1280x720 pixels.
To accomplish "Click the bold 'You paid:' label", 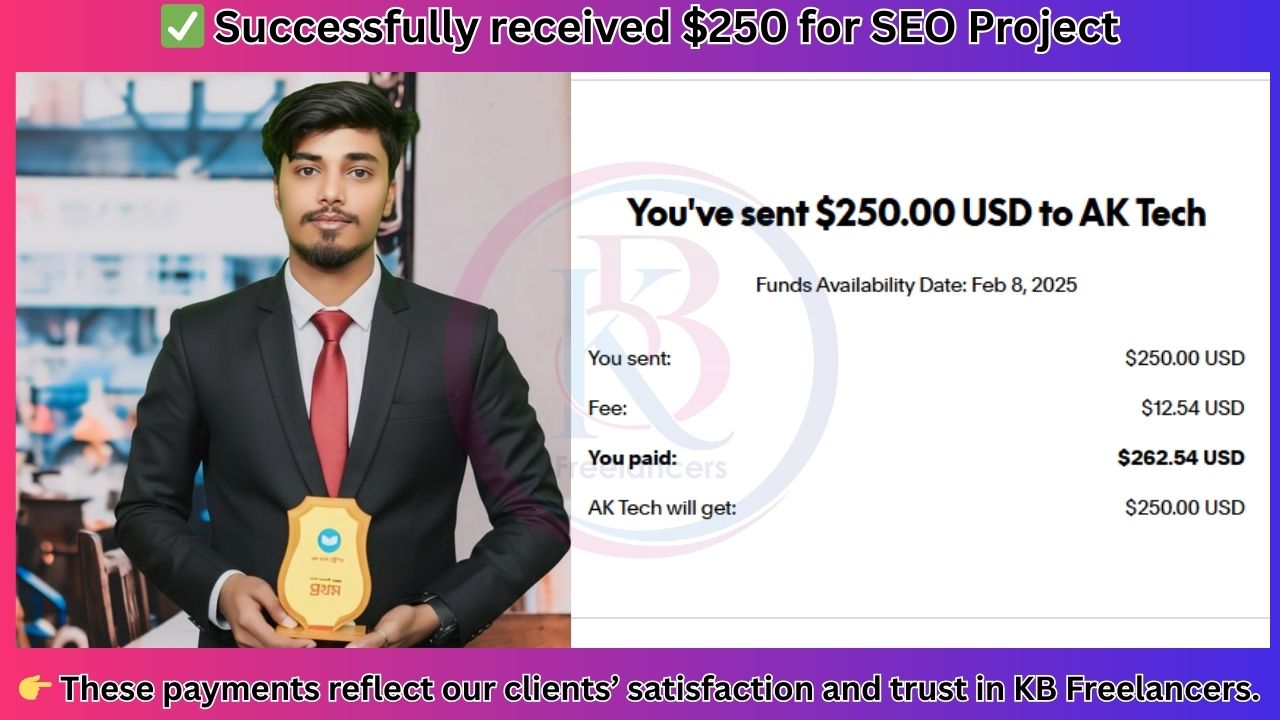I will (632, 458).
